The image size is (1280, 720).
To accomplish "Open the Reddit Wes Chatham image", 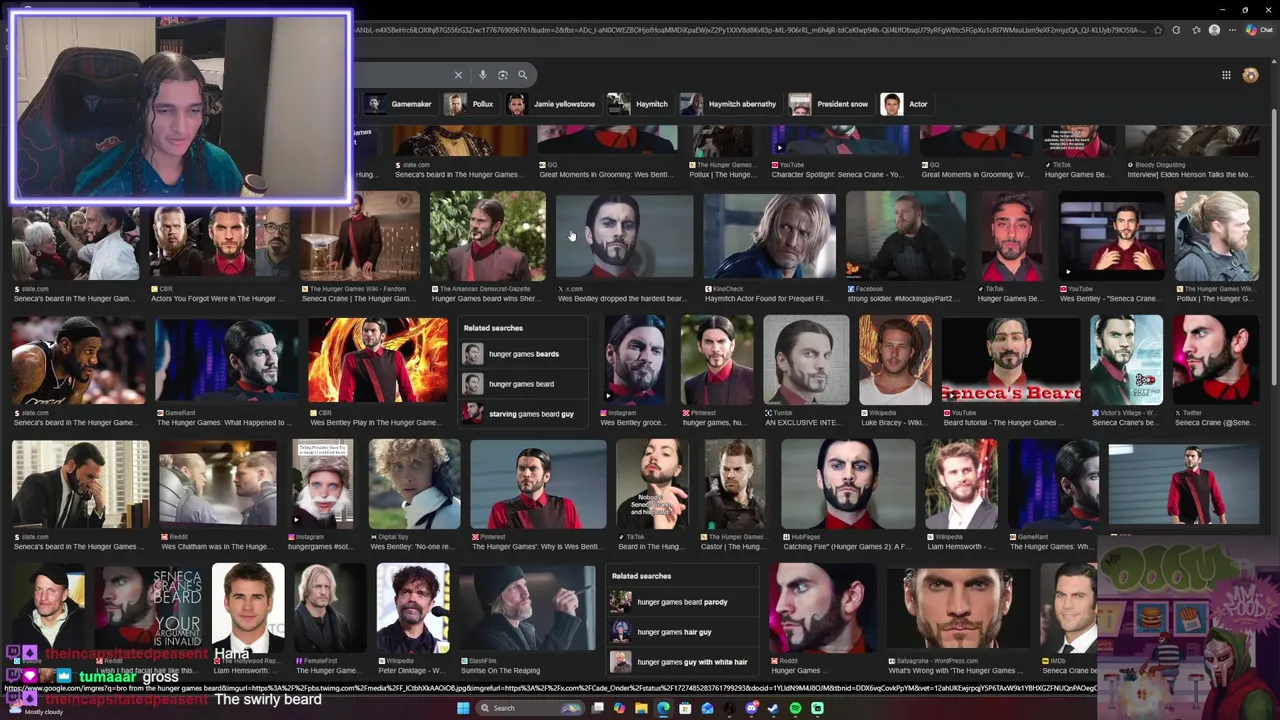I will tap(218, 484).
